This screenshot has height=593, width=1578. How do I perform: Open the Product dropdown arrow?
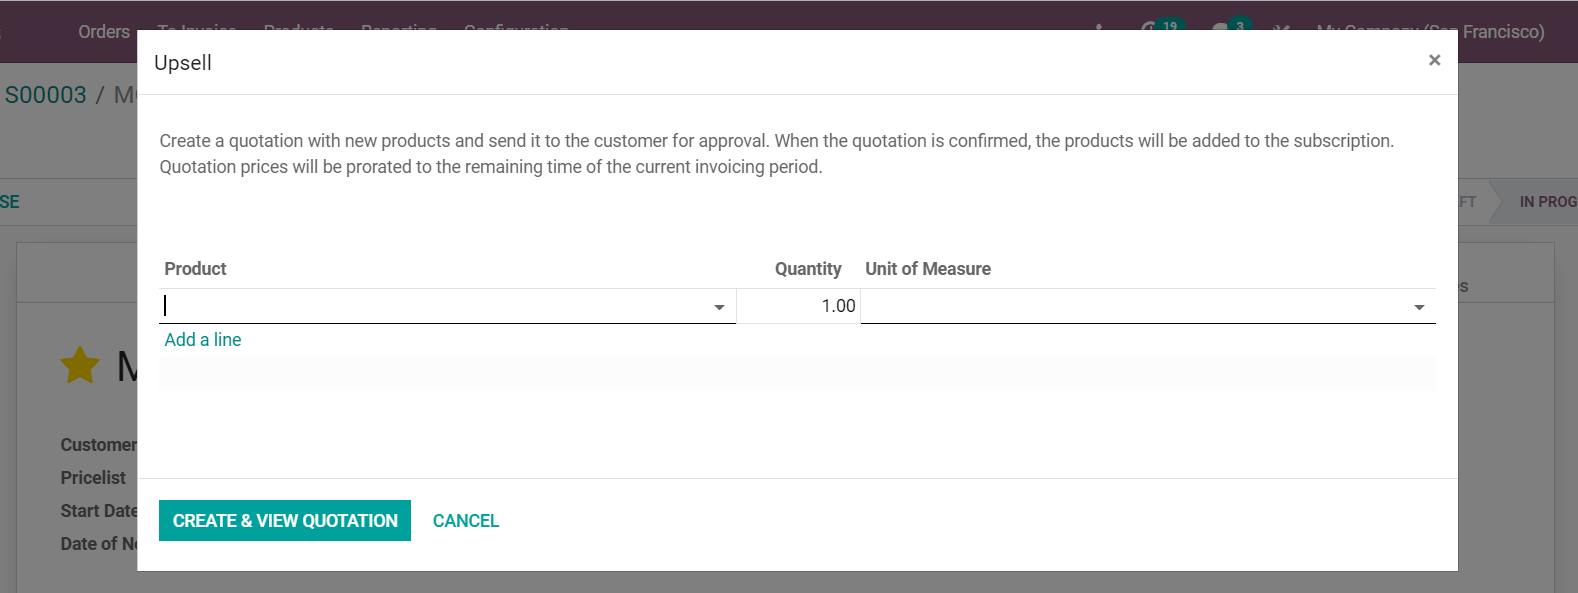[x=719, y=307]
